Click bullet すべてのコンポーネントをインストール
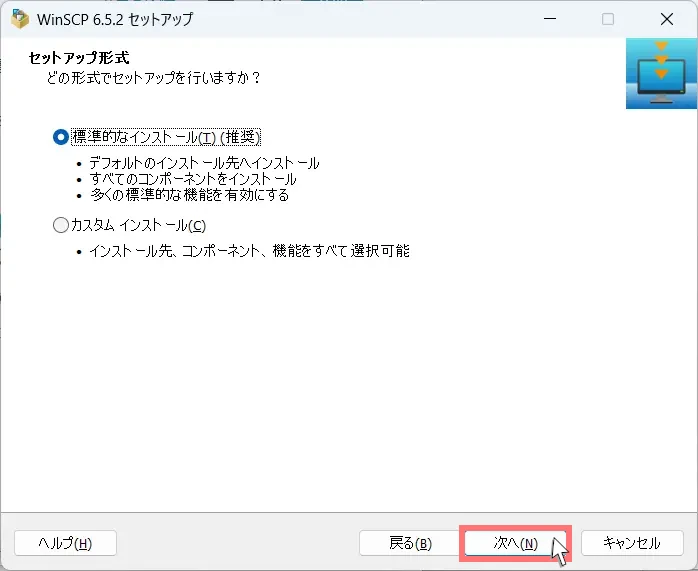This screenshot has width=698, height=571. tap(193, 179)
